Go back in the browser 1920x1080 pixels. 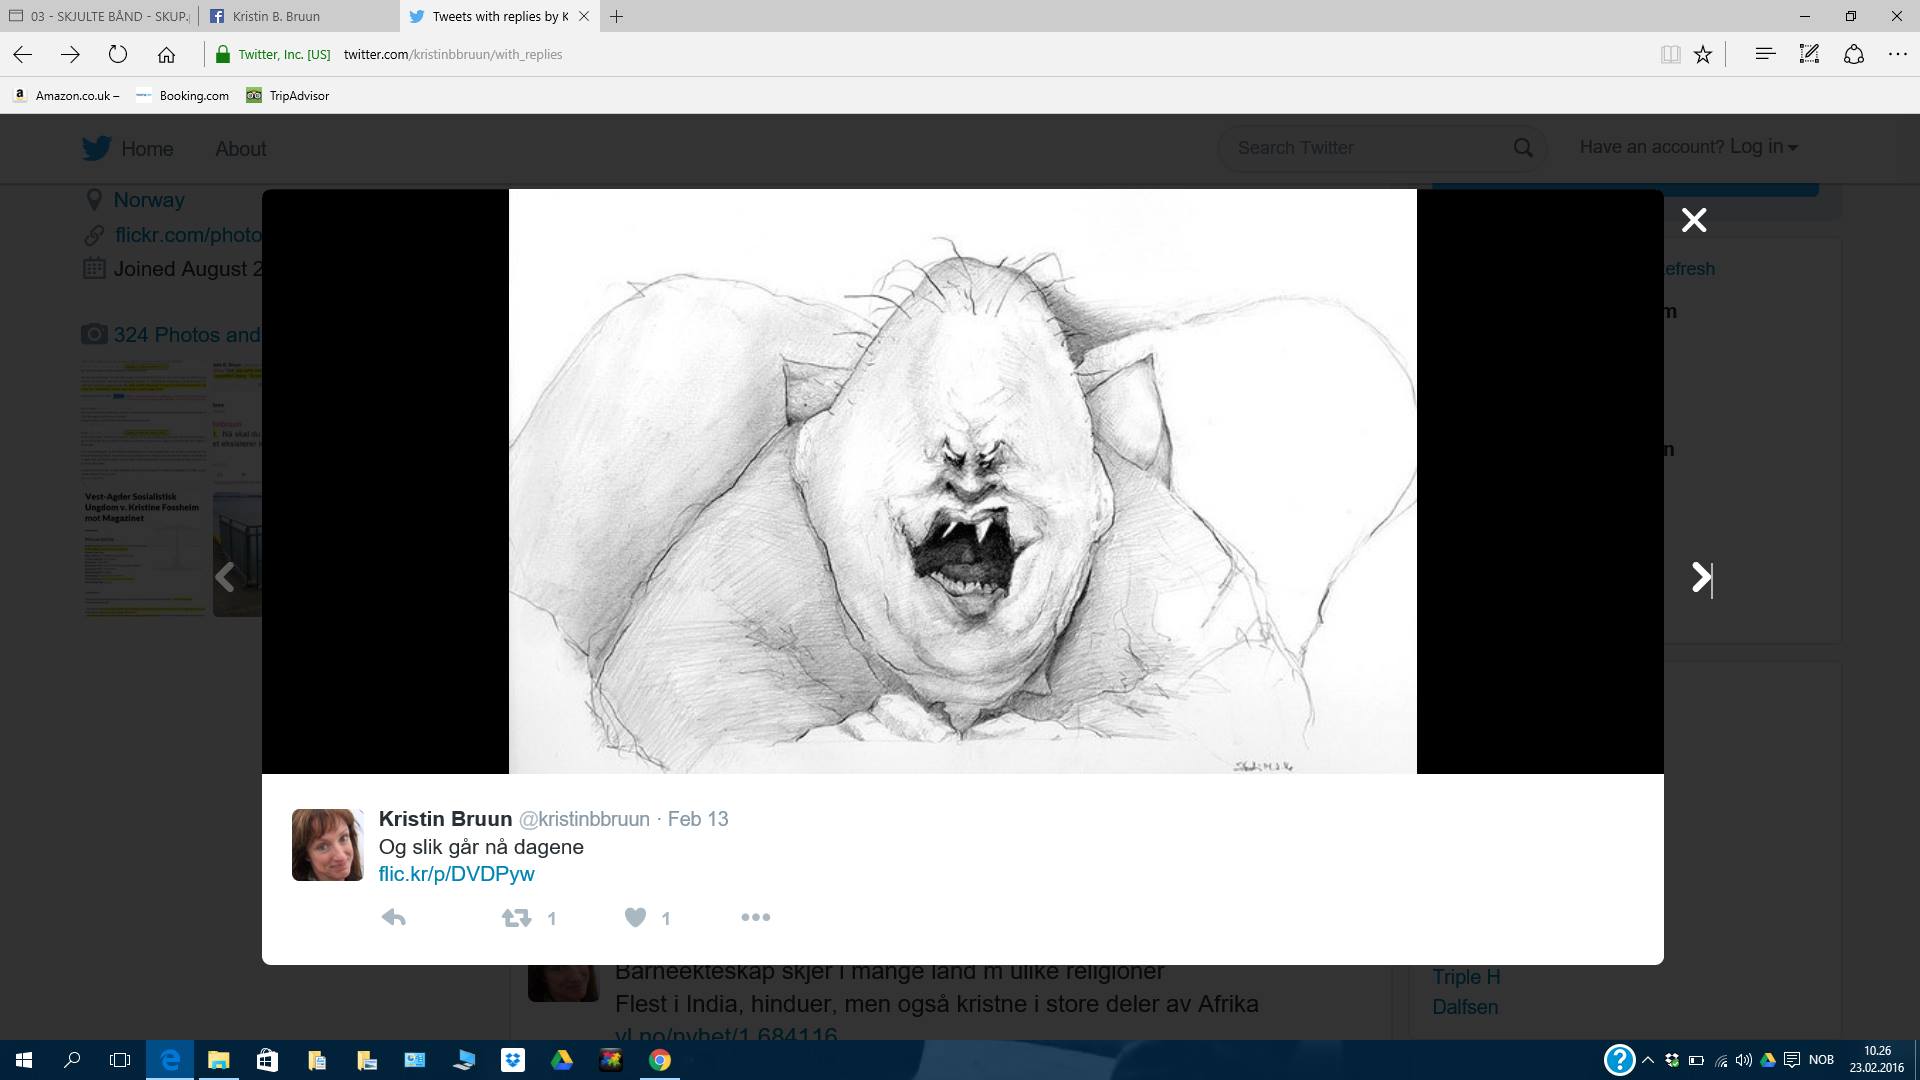pyautogui.click(x=23, y=54)
